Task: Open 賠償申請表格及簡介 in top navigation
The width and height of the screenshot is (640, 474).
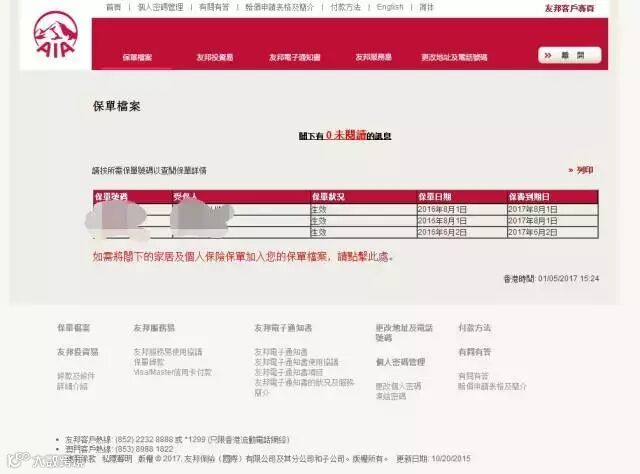Action: [x=280, y=7]
